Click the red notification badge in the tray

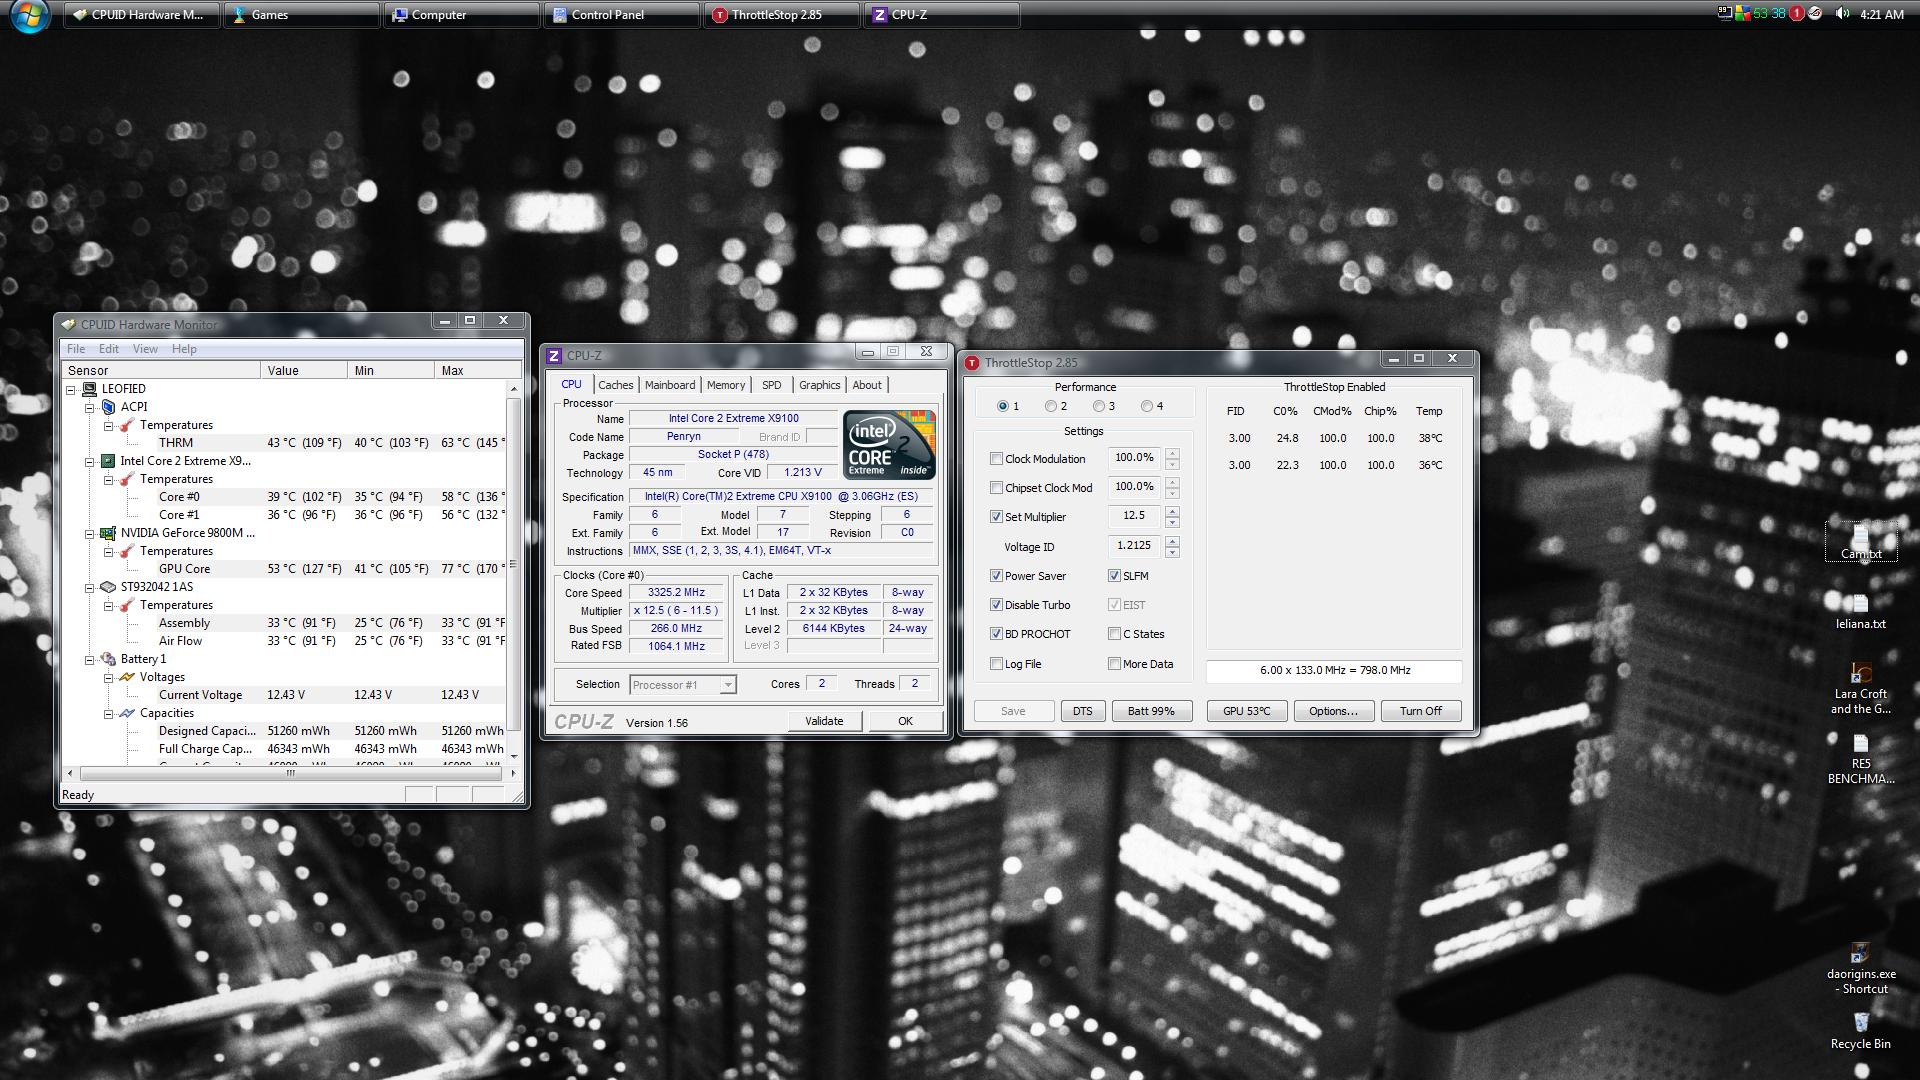click(x=1797, y=14)
